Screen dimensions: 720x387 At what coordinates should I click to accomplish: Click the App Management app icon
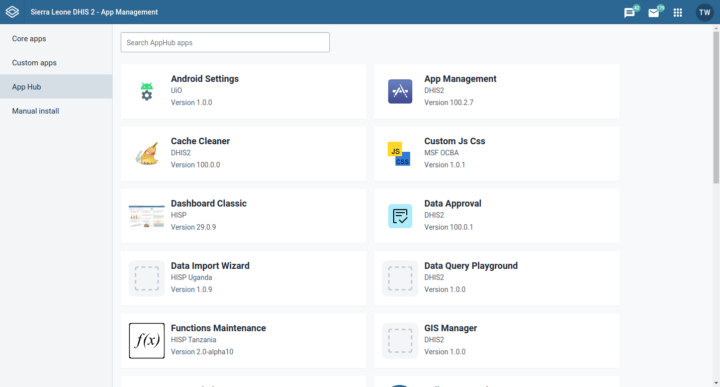[x=400, y=91]
